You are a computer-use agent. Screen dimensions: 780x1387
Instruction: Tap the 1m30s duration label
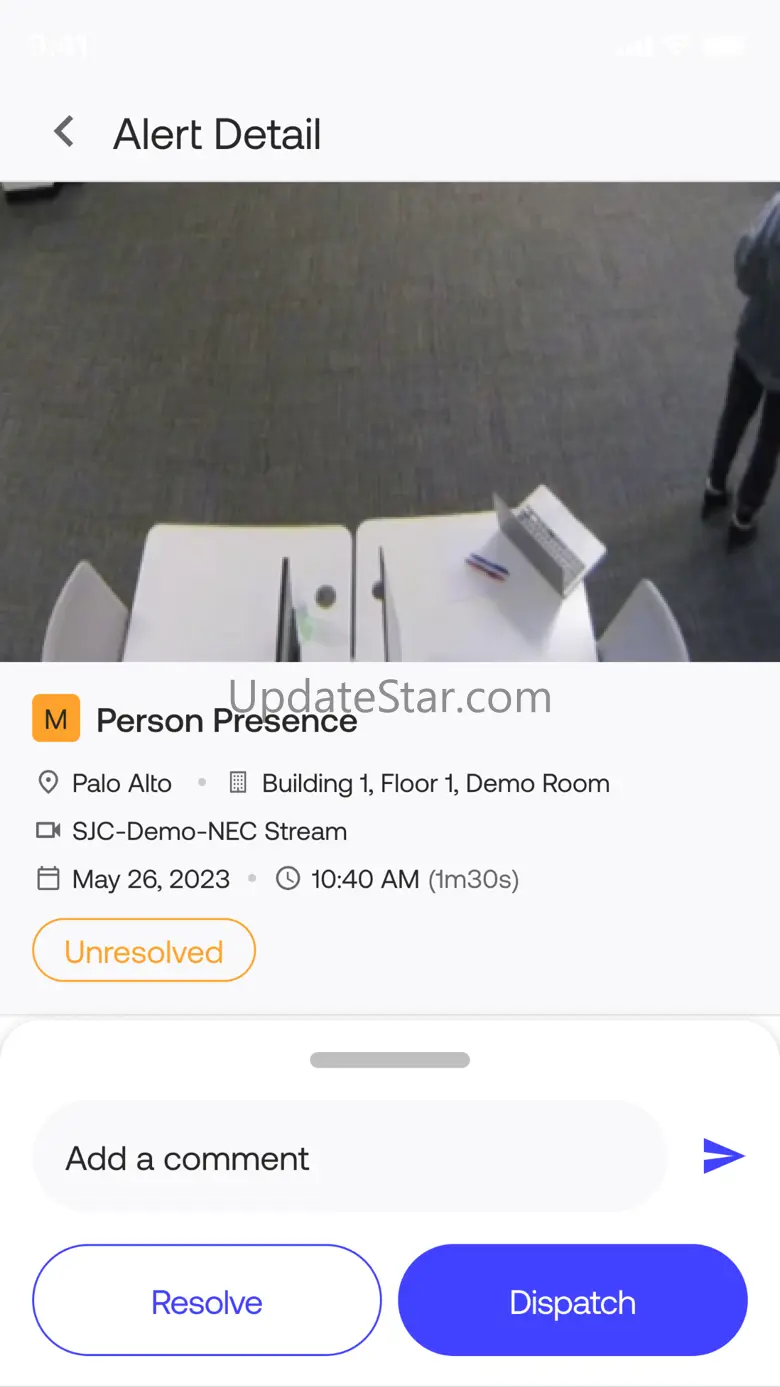(474, 879)
